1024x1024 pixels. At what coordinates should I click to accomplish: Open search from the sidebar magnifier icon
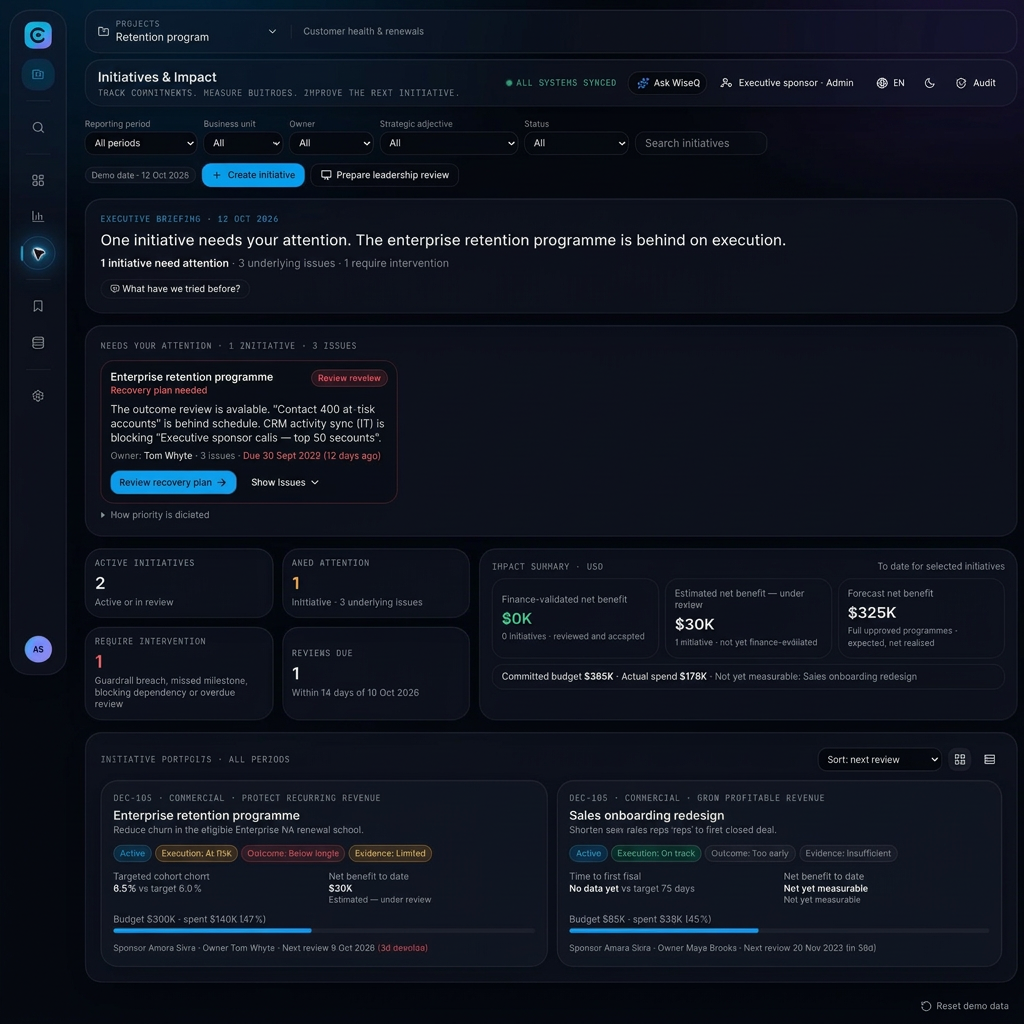click(x=38, y=127)
